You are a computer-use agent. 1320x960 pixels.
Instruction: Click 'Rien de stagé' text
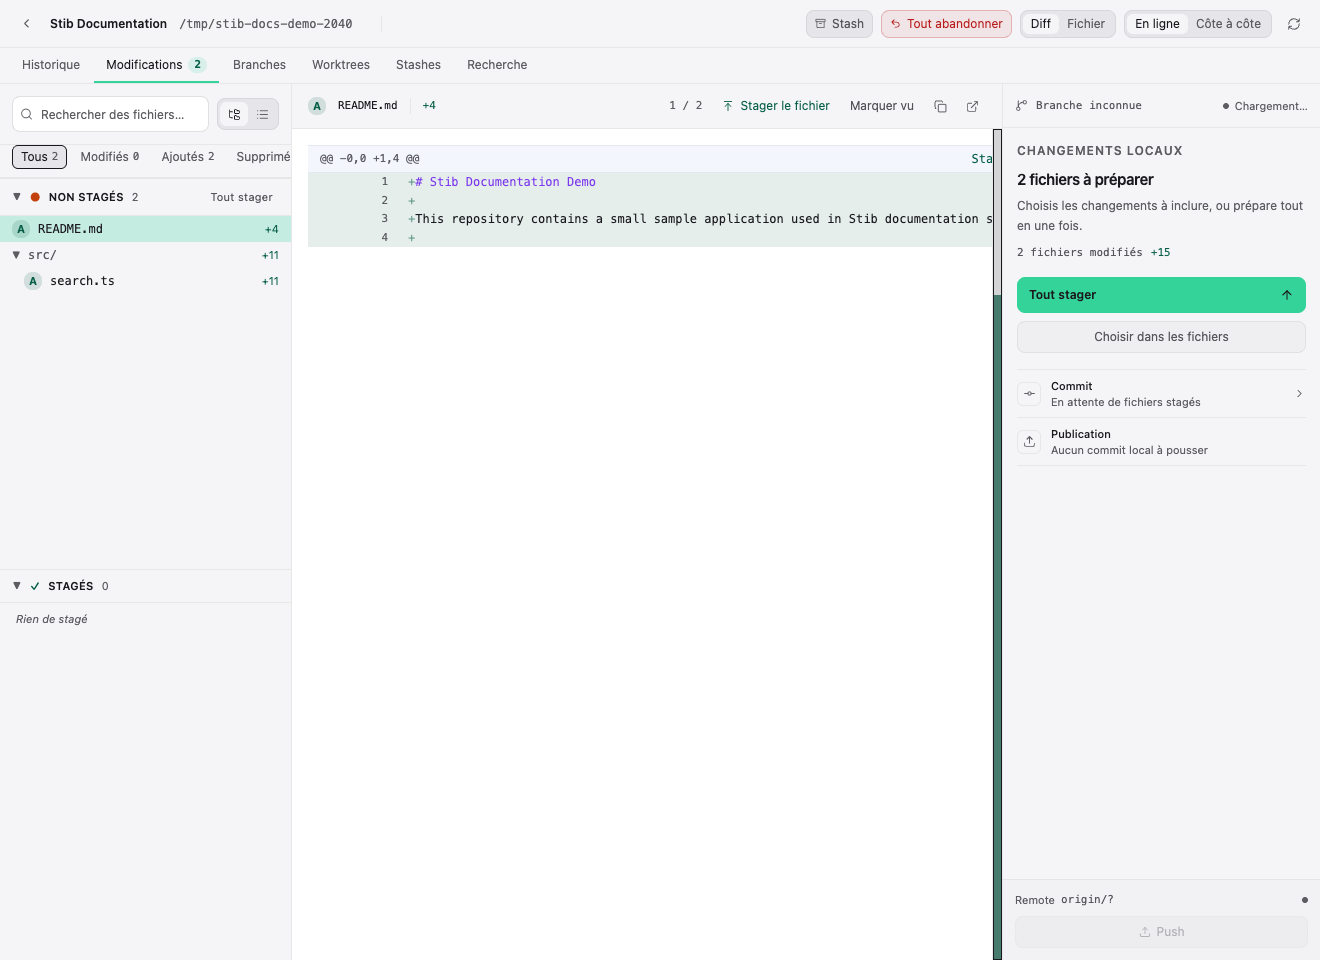click(x=52, y=620)
